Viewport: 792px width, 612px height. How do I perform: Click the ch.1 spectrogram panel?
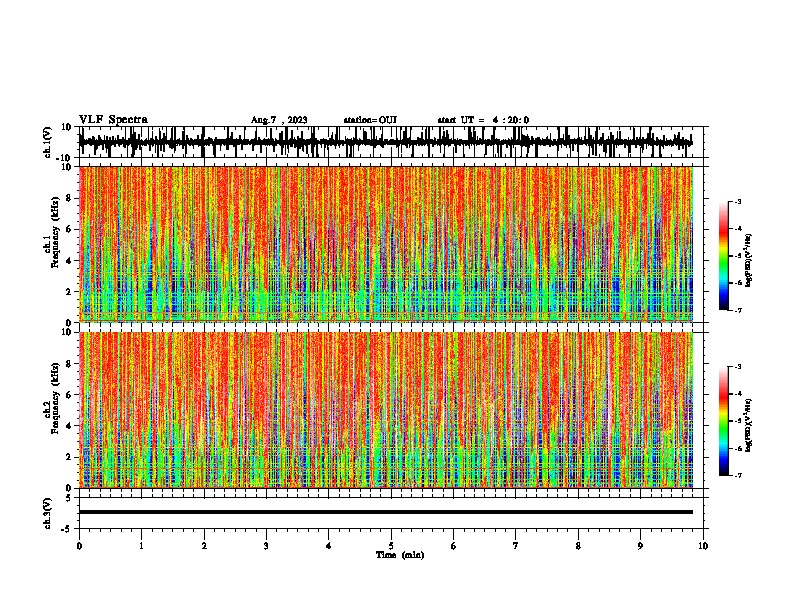[386, 244]
